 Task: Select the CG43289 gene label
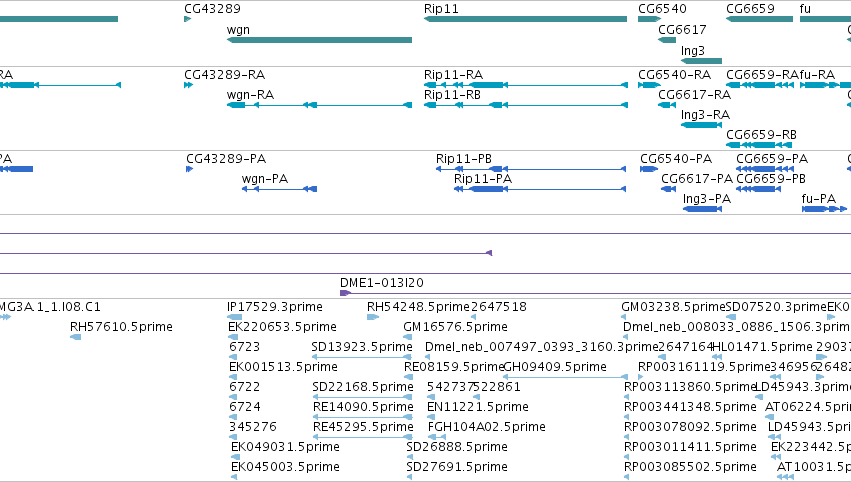tap(212, 9)
